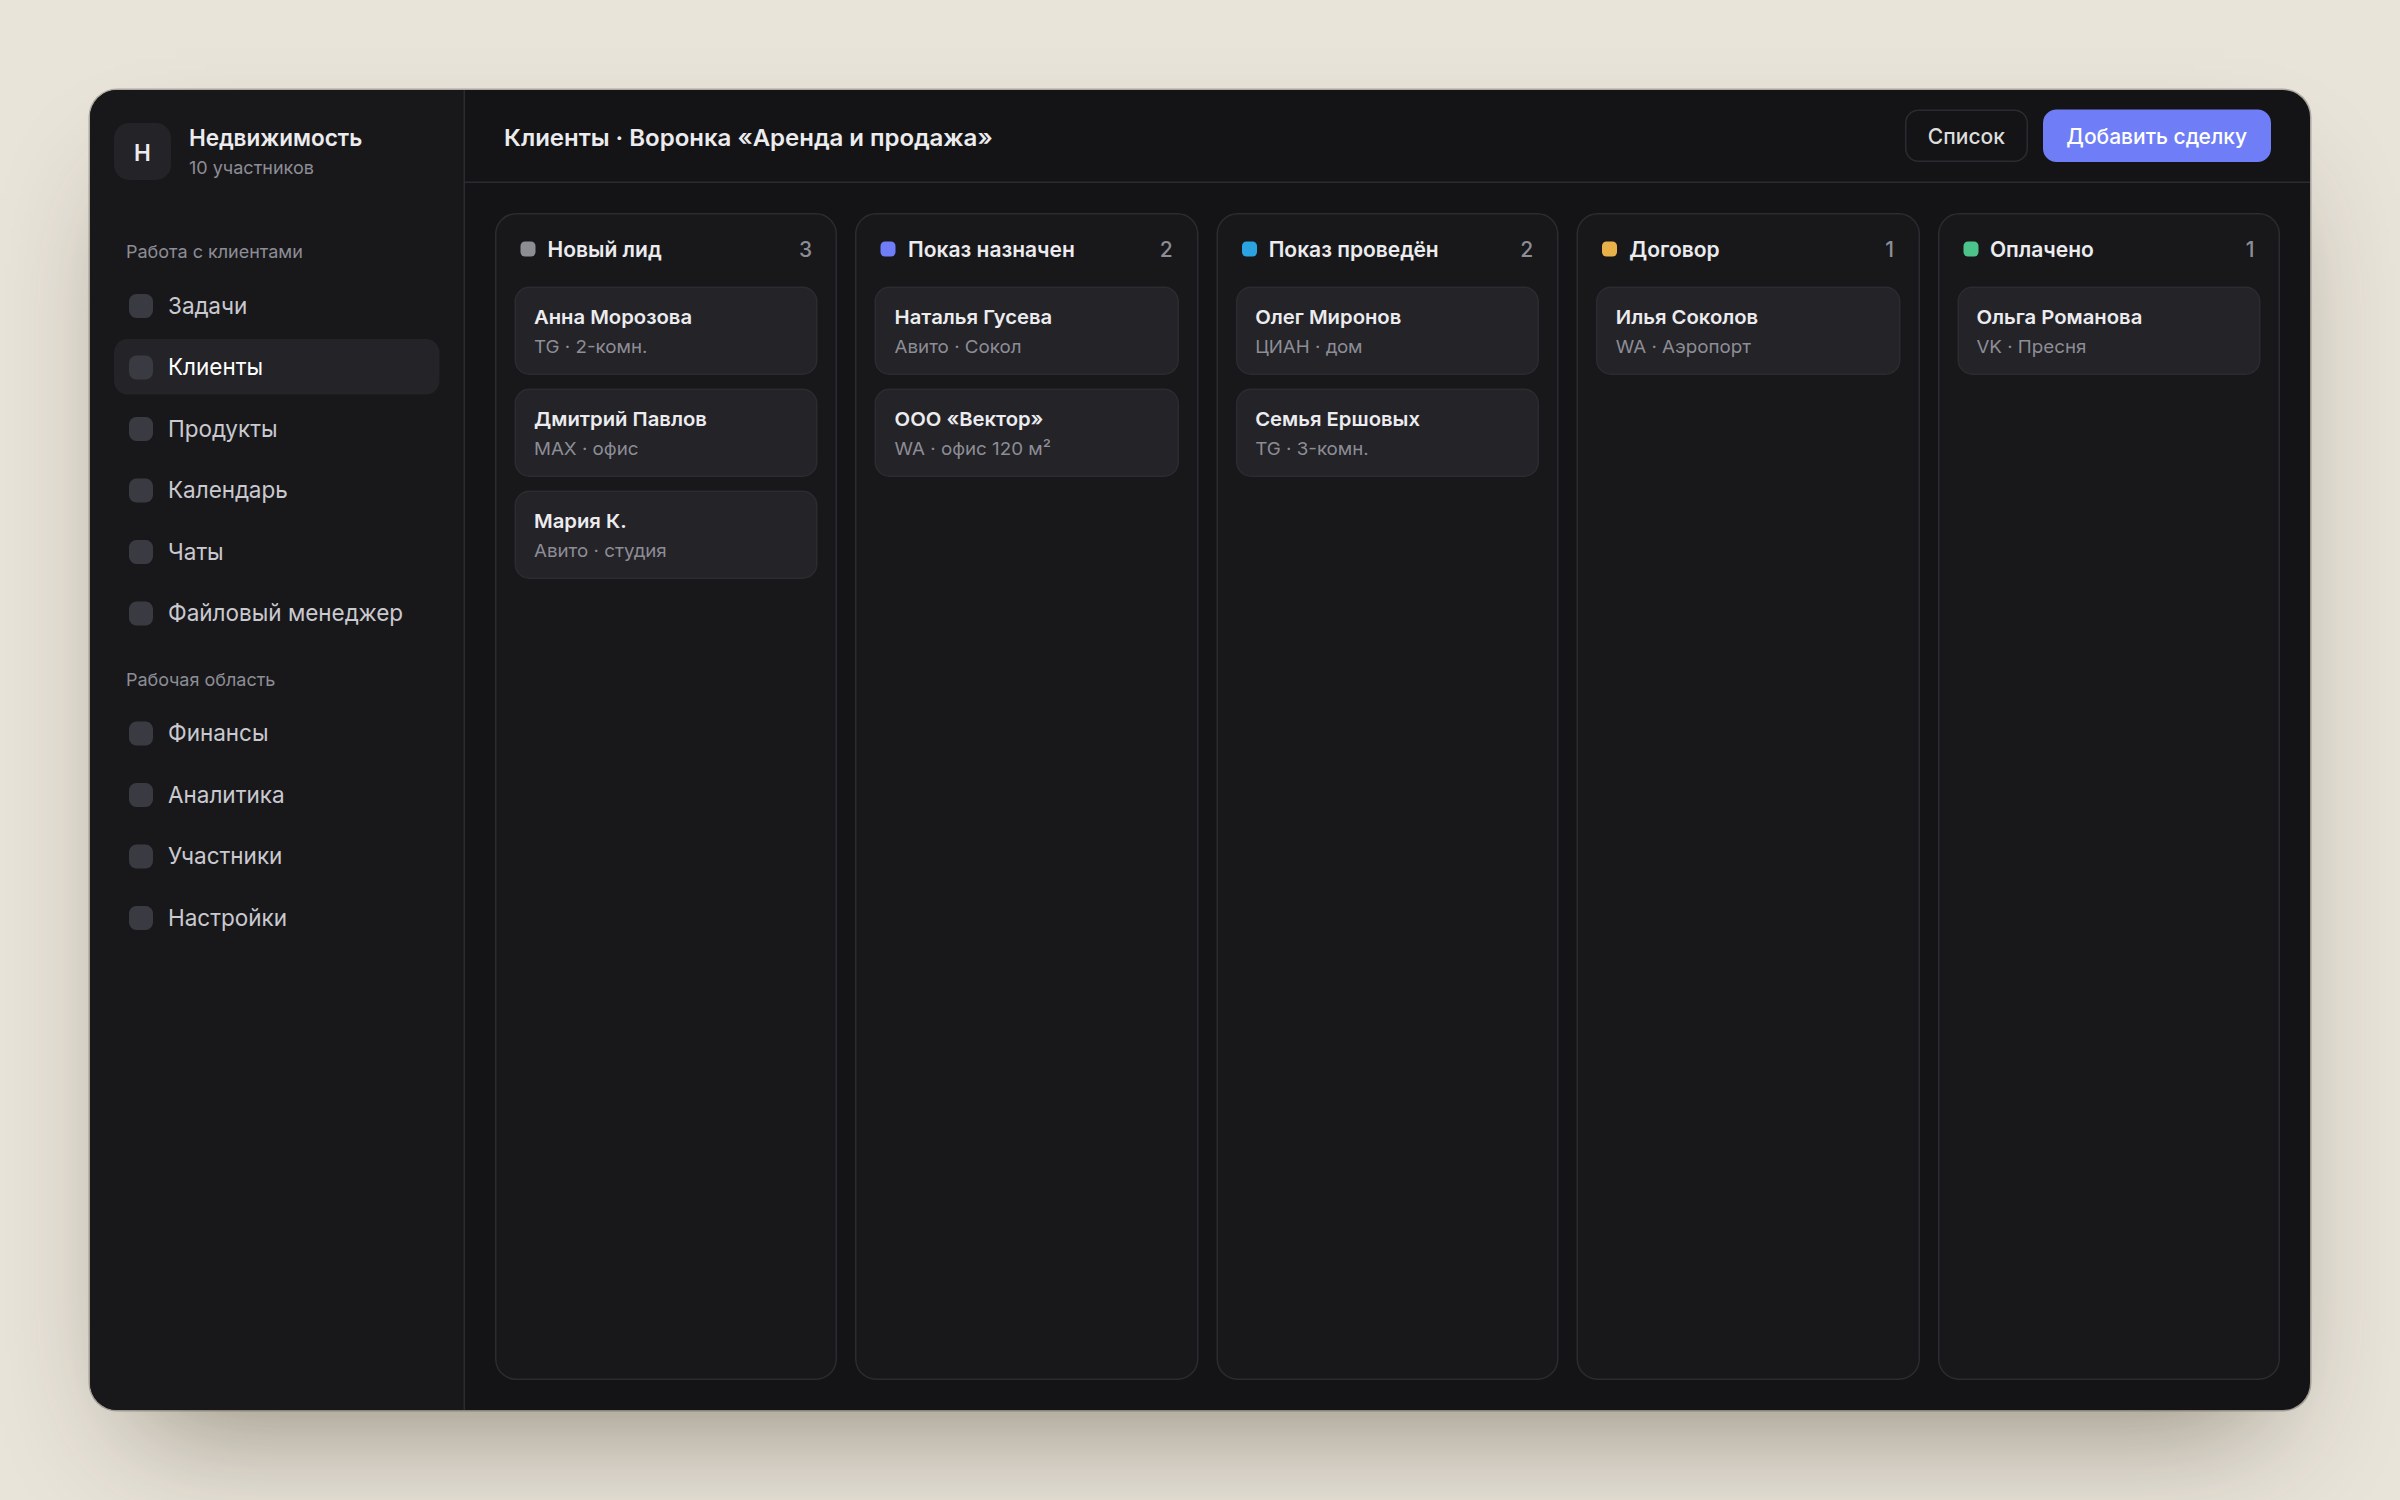Click the purple dot of Показ назначен
Screen dimensions: 2400x1500
pos(888,249)
